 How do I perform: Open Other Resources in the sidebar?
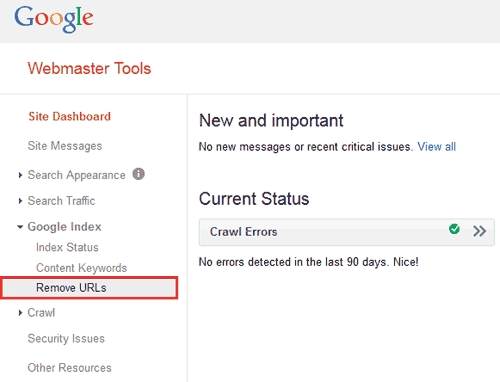[x=69, y=368]
